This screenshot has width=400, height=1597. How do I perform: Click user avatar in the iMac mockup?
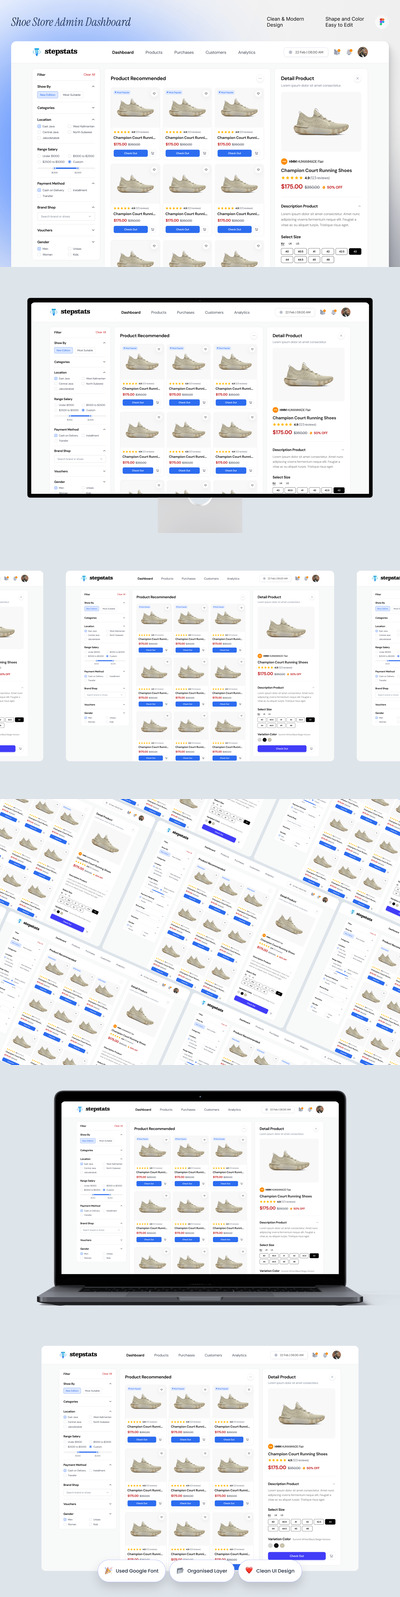[x=345, y=312]
